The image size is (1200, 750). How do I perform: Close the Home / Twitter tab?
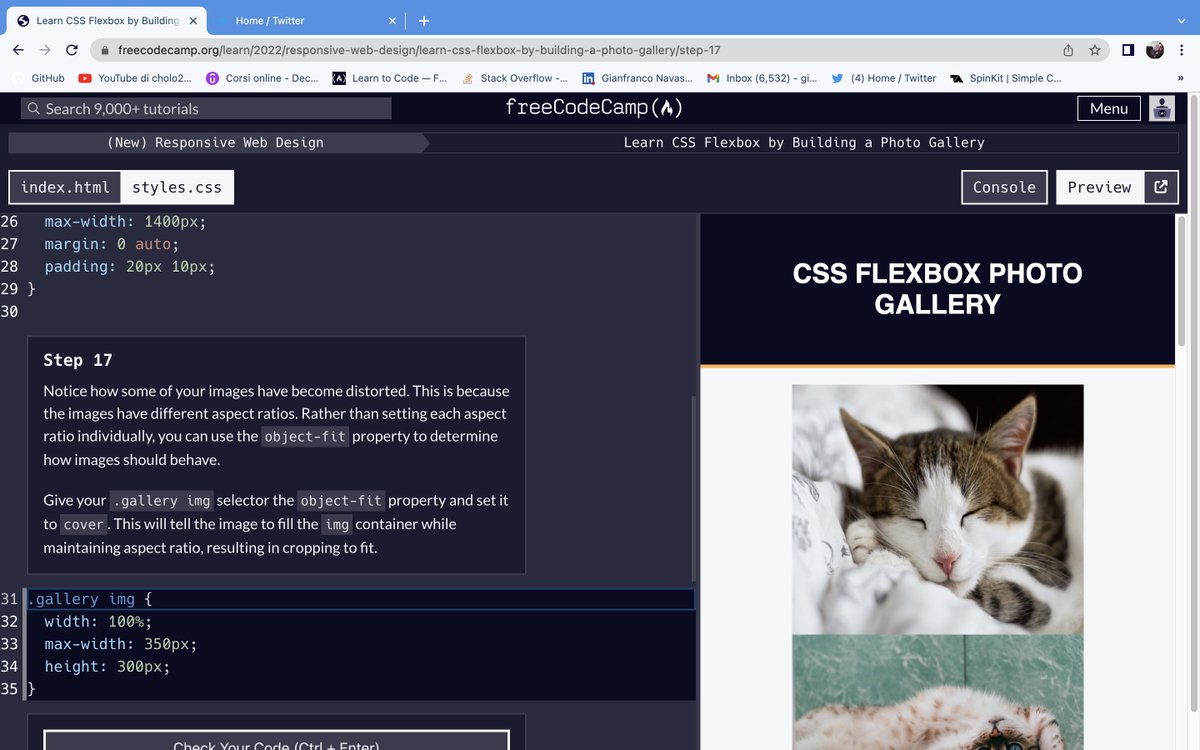point(392,20)
